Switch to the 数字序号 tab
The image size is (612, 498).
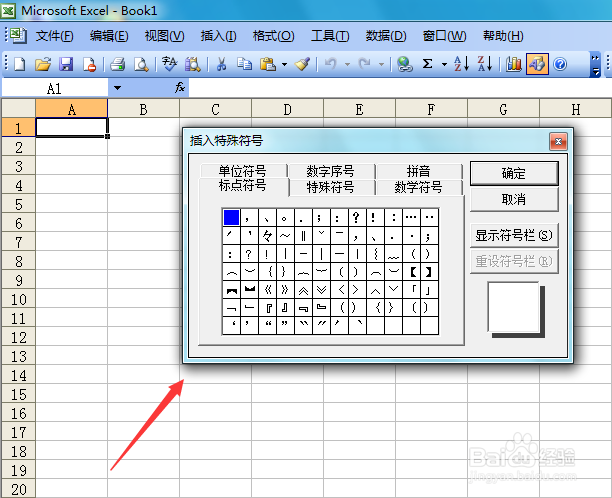(331, 171)
